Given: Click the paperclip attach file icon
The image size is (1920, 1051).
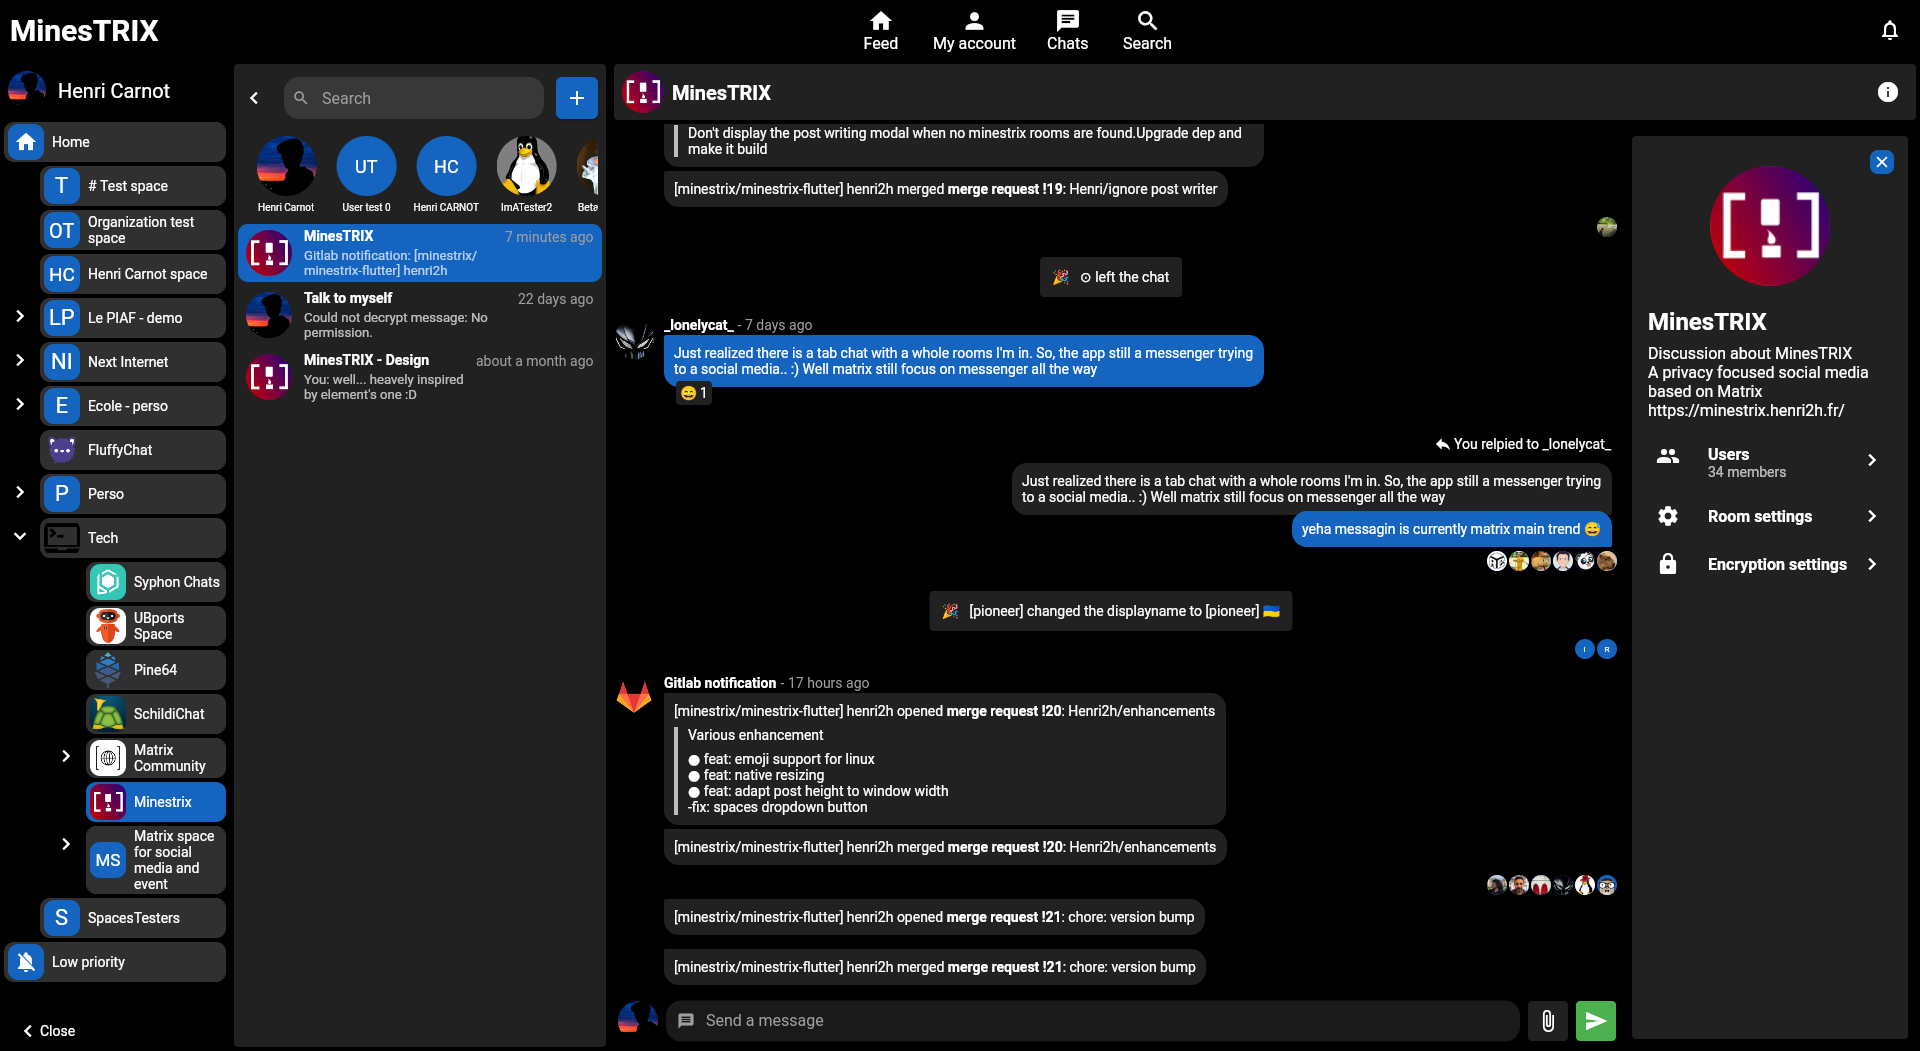Looking at the screenshot, I should 1547,1021.
